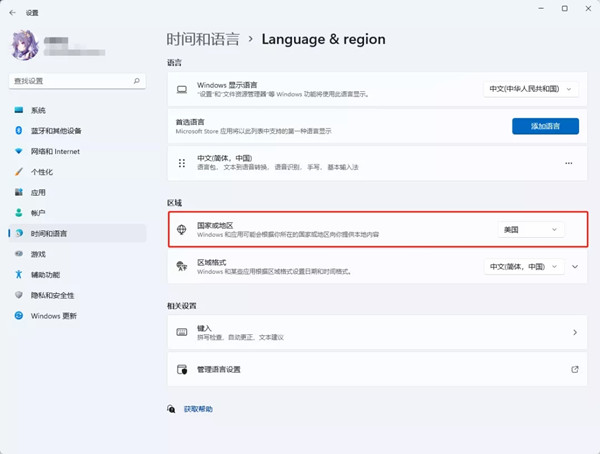Click the 获取帮助 help icon

(x=171, y=409)
